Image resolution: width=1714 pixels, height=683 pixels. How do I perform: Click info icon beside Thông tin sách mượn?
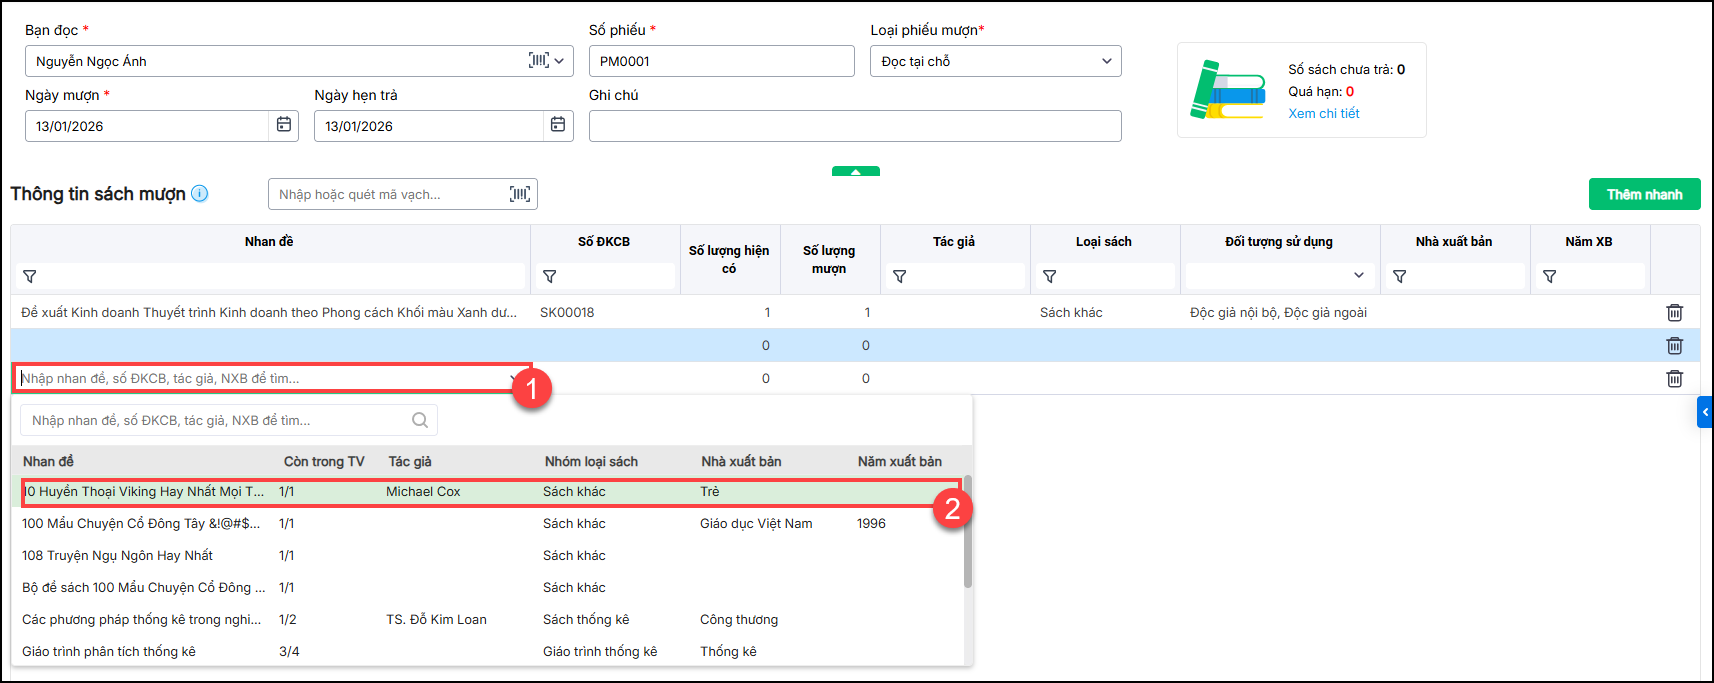(200, 194)
